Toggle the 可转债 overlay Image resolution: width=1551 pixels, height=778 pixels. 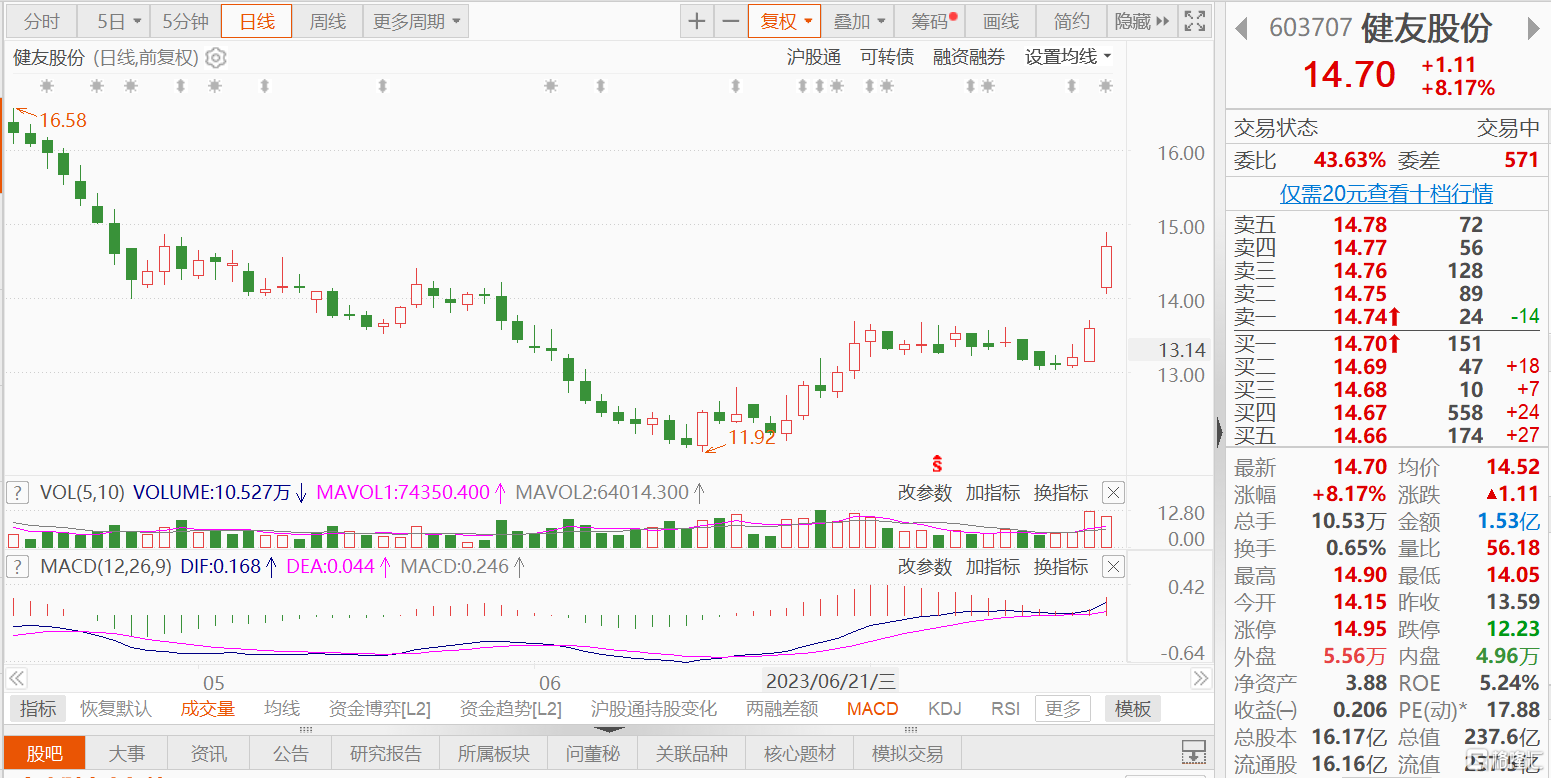click(887, 57)
